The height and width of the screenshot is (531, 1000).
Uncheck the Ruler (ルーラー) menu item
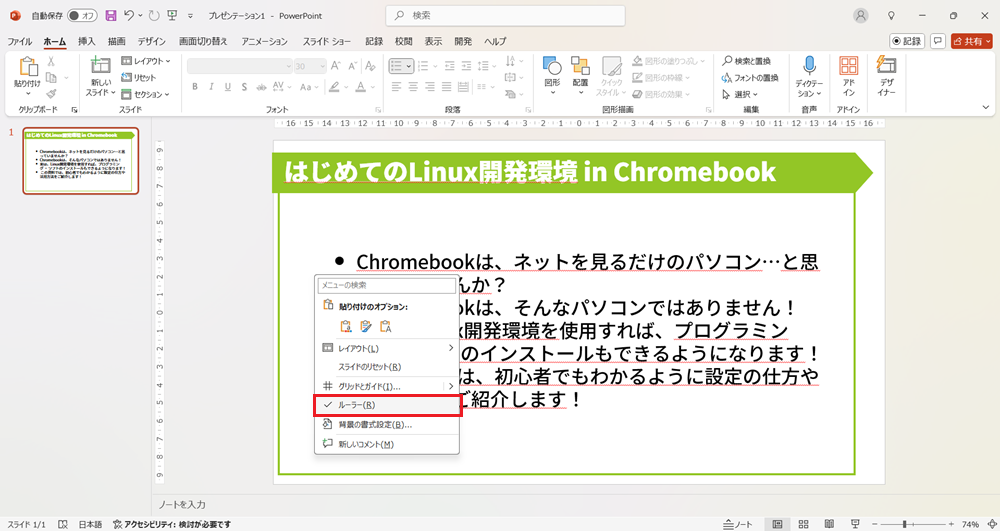click(386, 405)
